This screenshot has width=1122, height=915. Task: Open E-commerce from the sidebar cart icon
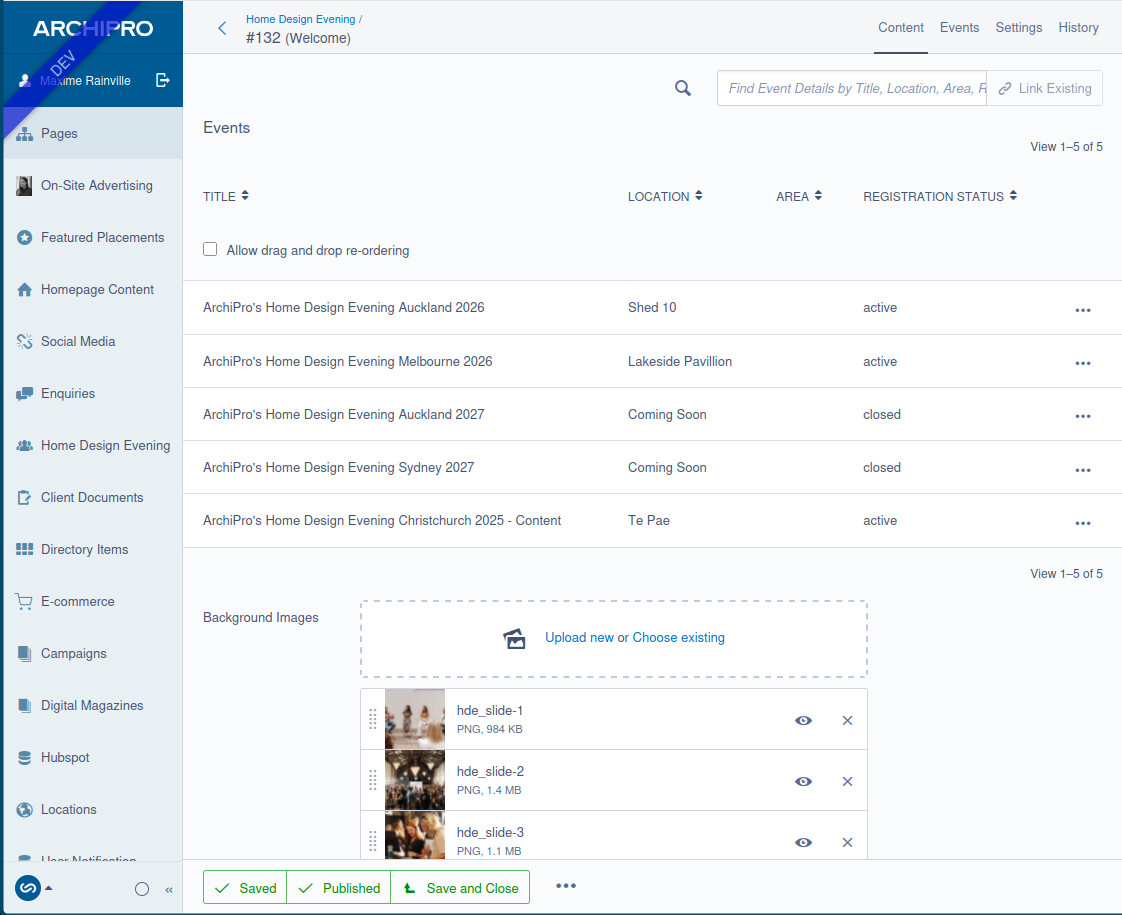tap(25, 602)
